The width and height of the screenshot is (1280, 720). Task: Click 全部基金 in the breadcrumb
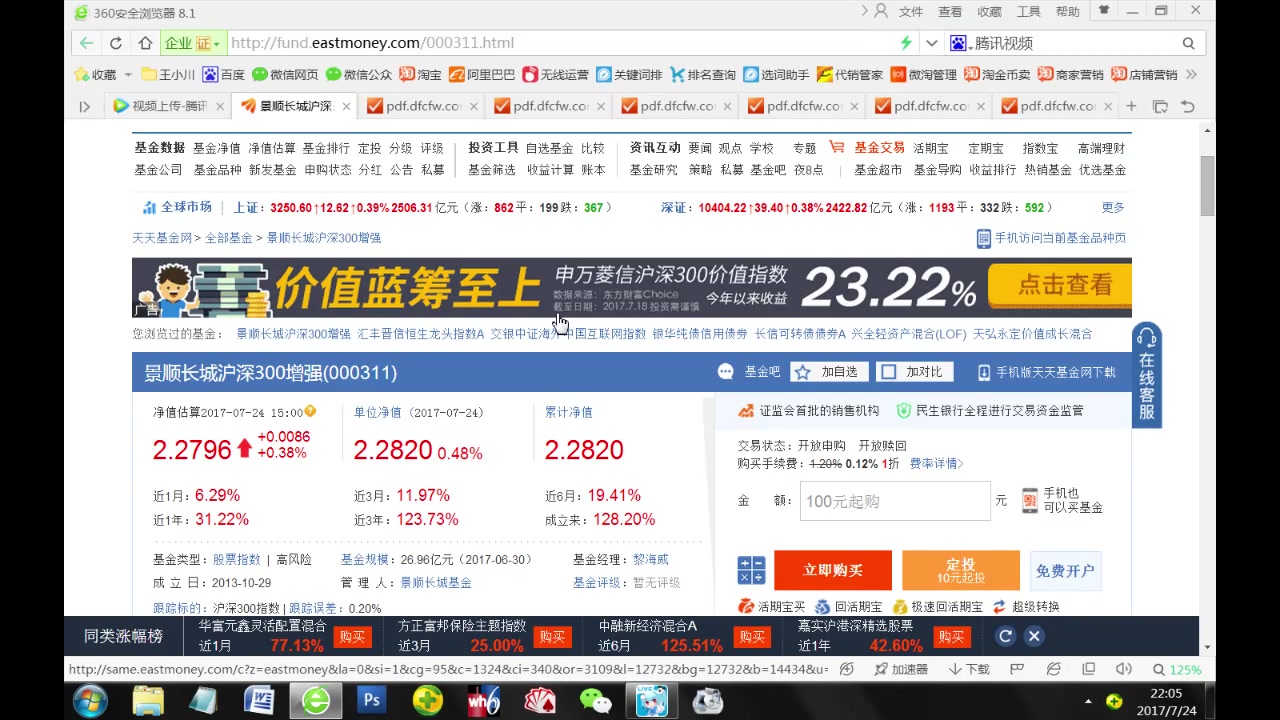click(x=229, y=238)
